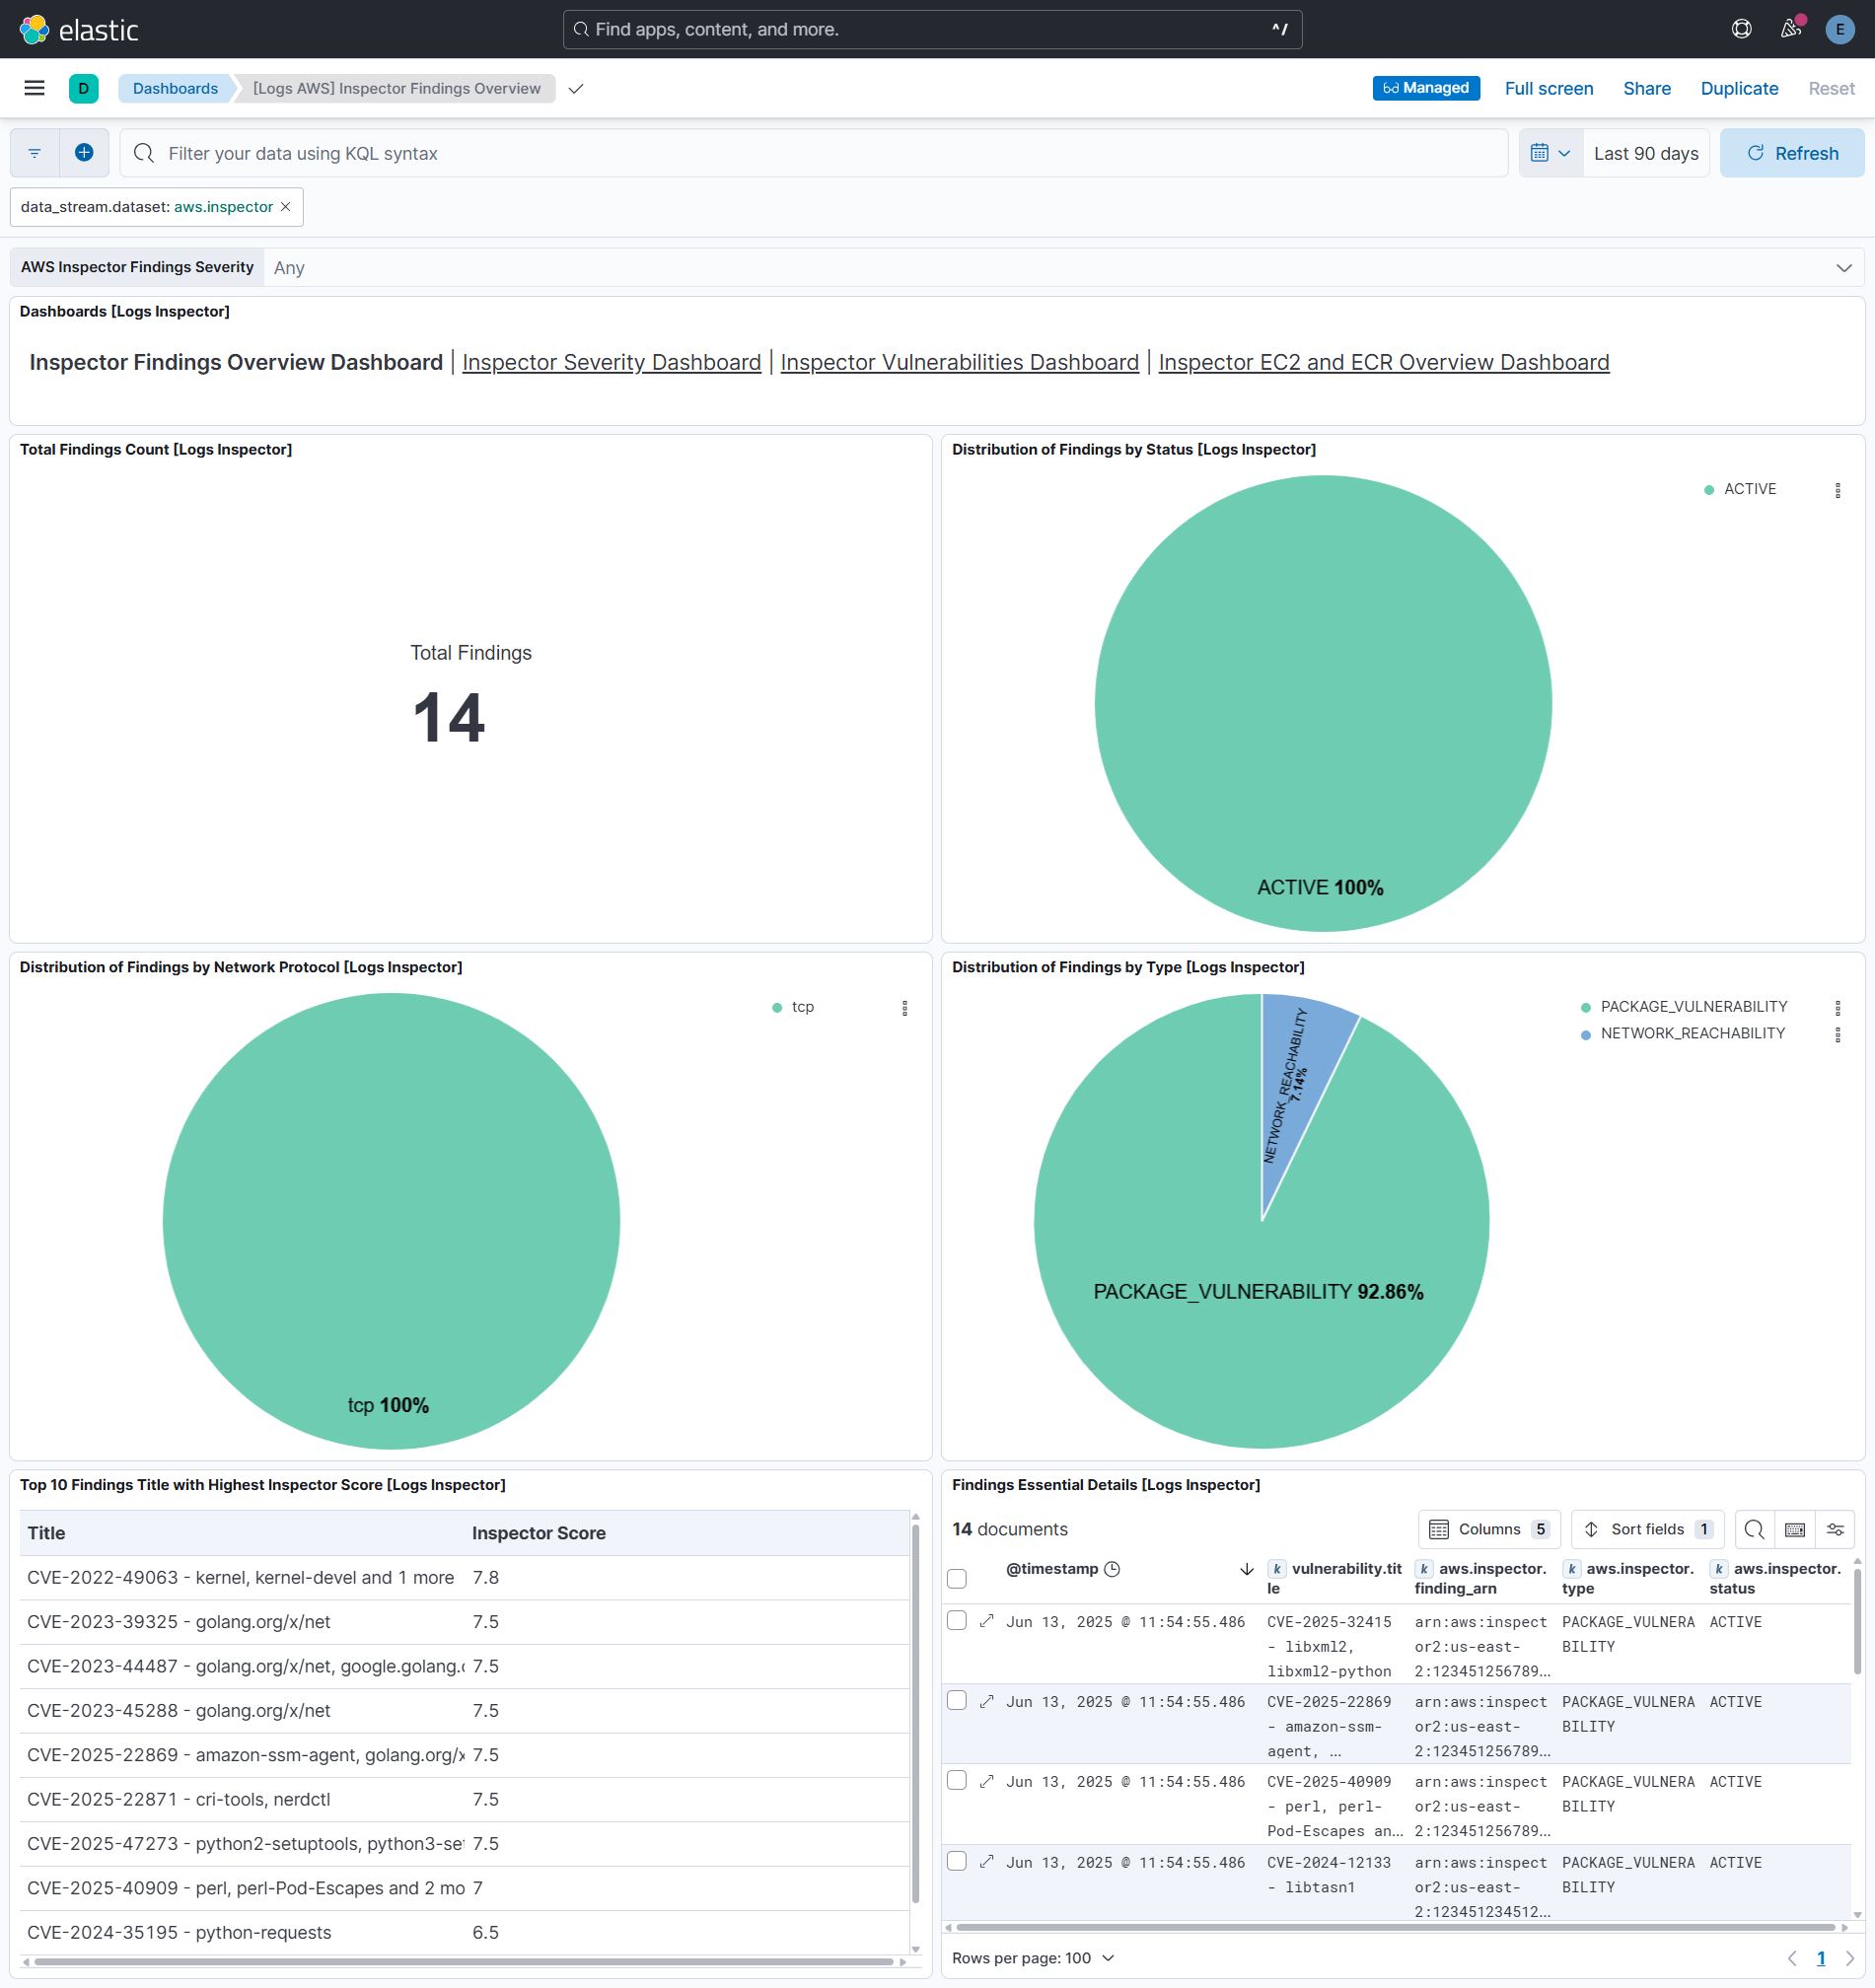Image resolution: width=1875 pixels, height=1988 pixels.
Task: Open the Sort fields menu
Action: [x=1647, y=1529]
